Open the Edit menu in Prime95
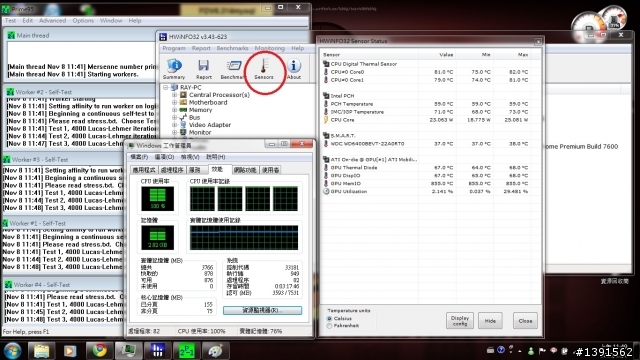The height and width of the screenshot is (360, 640). click(27, 20)
